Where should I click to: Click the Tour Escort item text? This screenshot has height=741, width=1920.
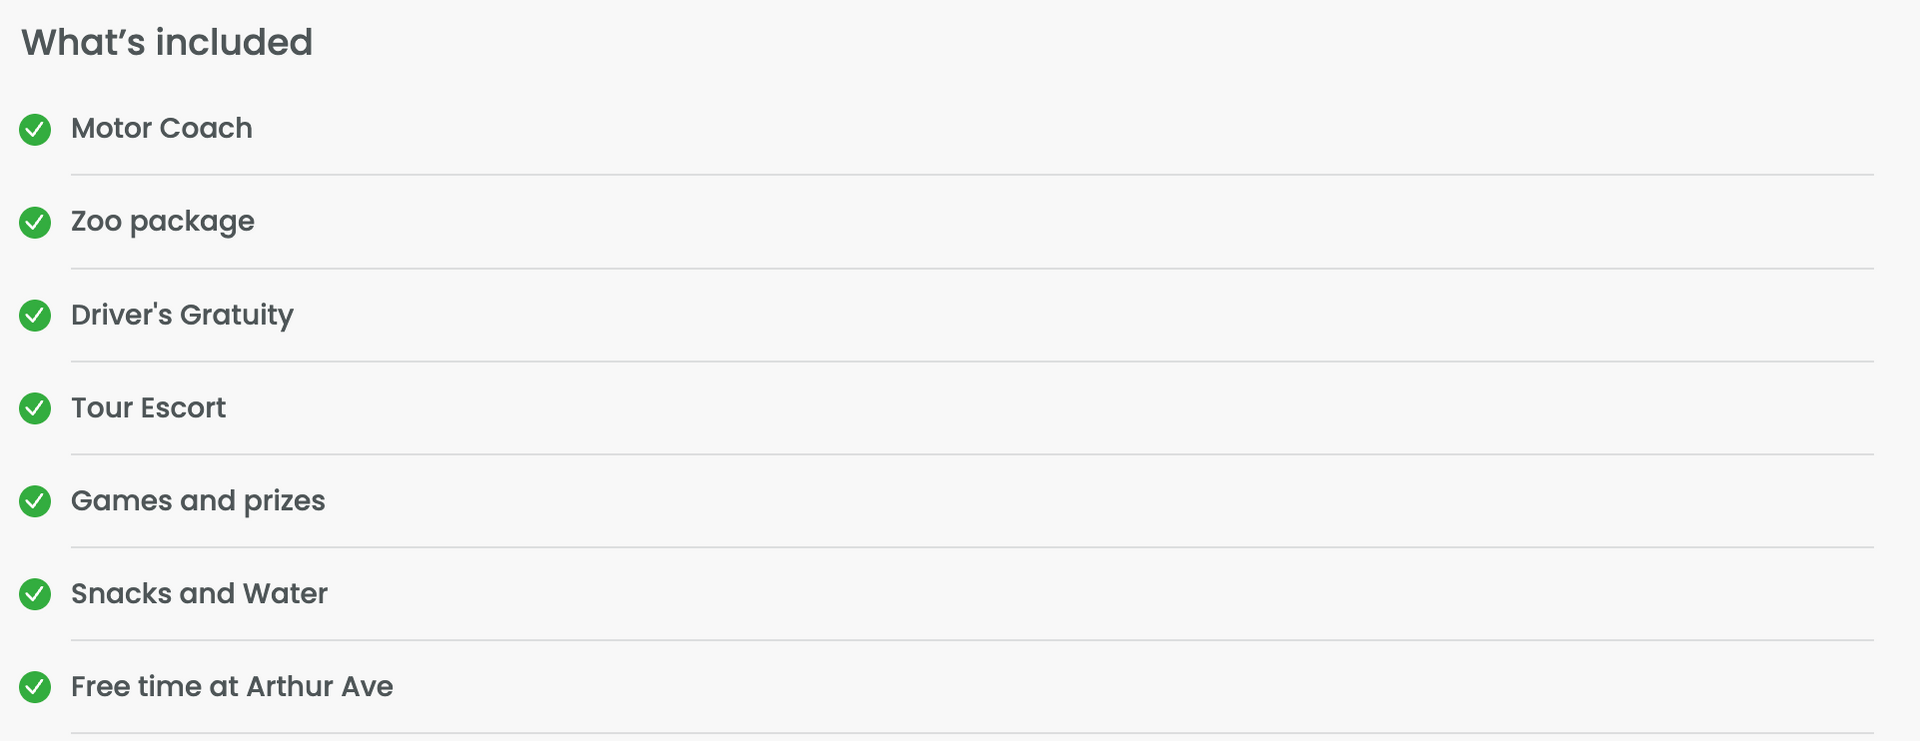pos(148,408)
